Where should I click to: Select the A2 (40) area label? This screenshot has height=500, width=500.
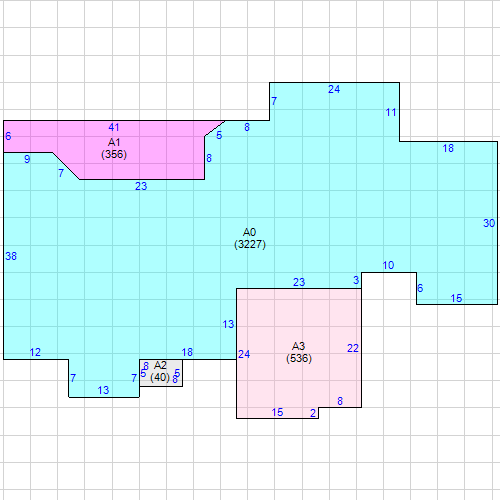point(160,372)
